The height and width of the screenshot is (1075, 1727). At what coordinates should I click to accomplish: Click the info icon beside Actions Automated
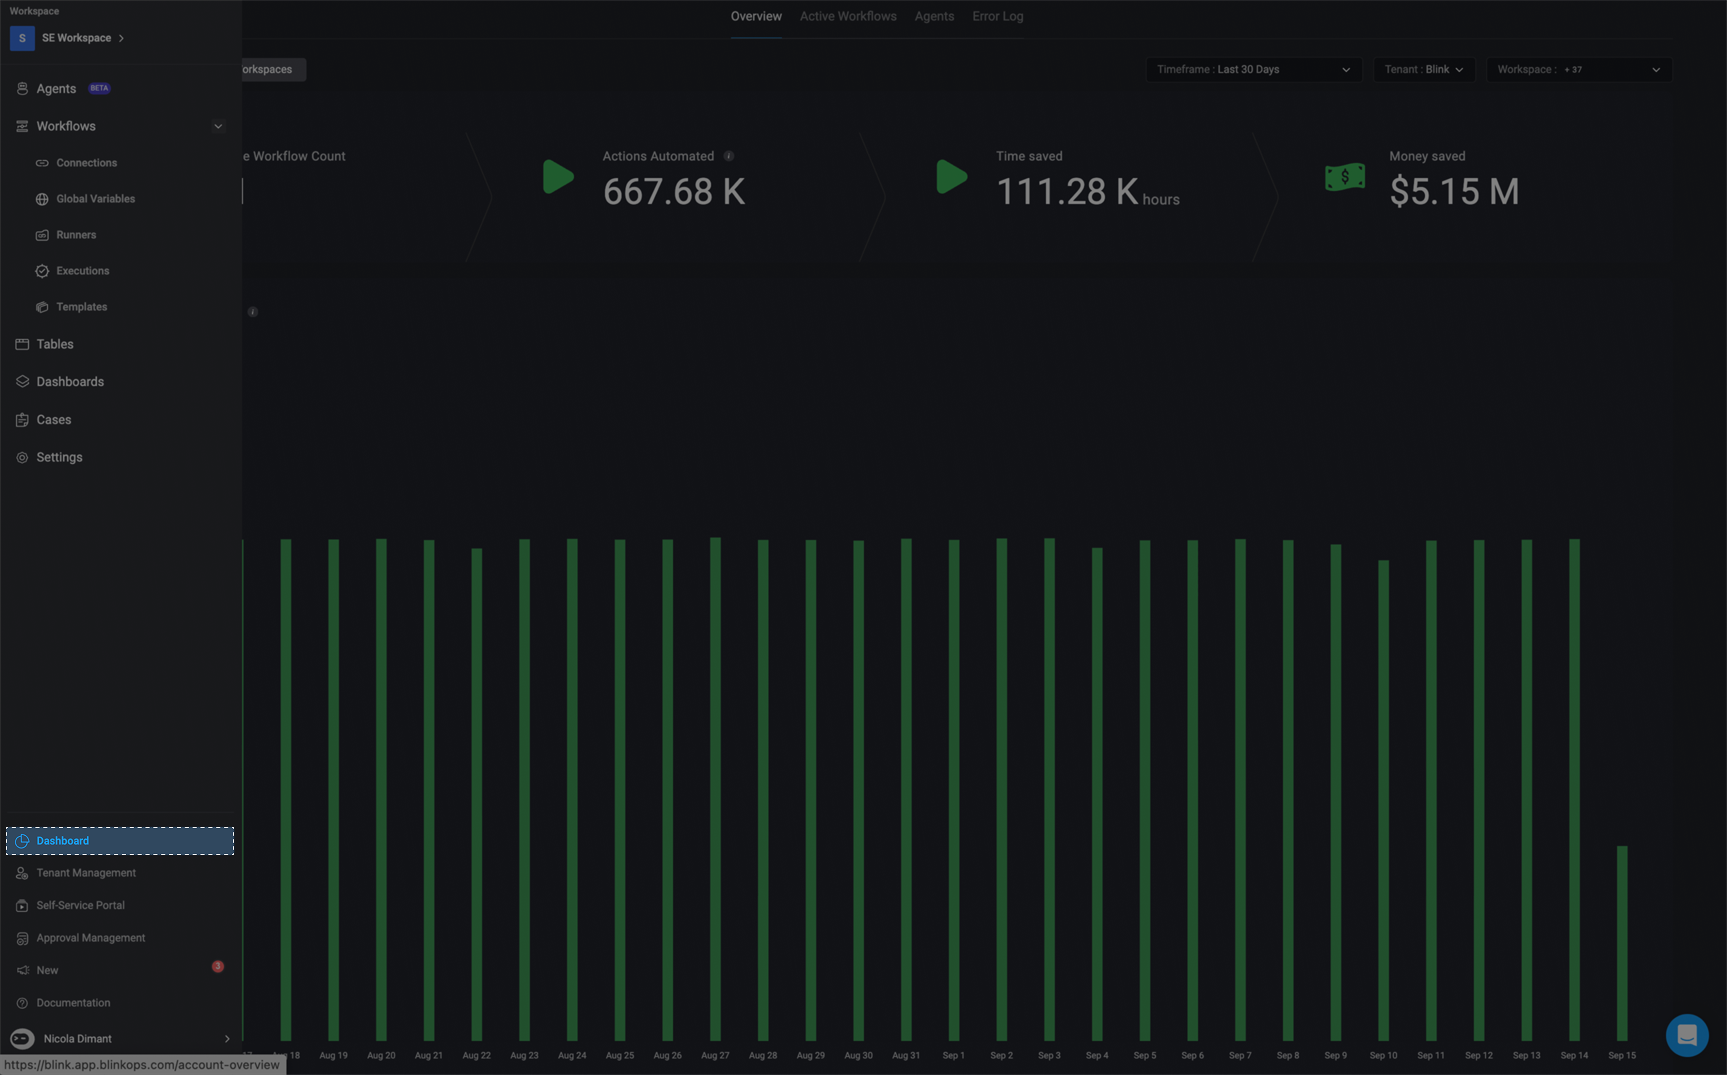point(729,156)
